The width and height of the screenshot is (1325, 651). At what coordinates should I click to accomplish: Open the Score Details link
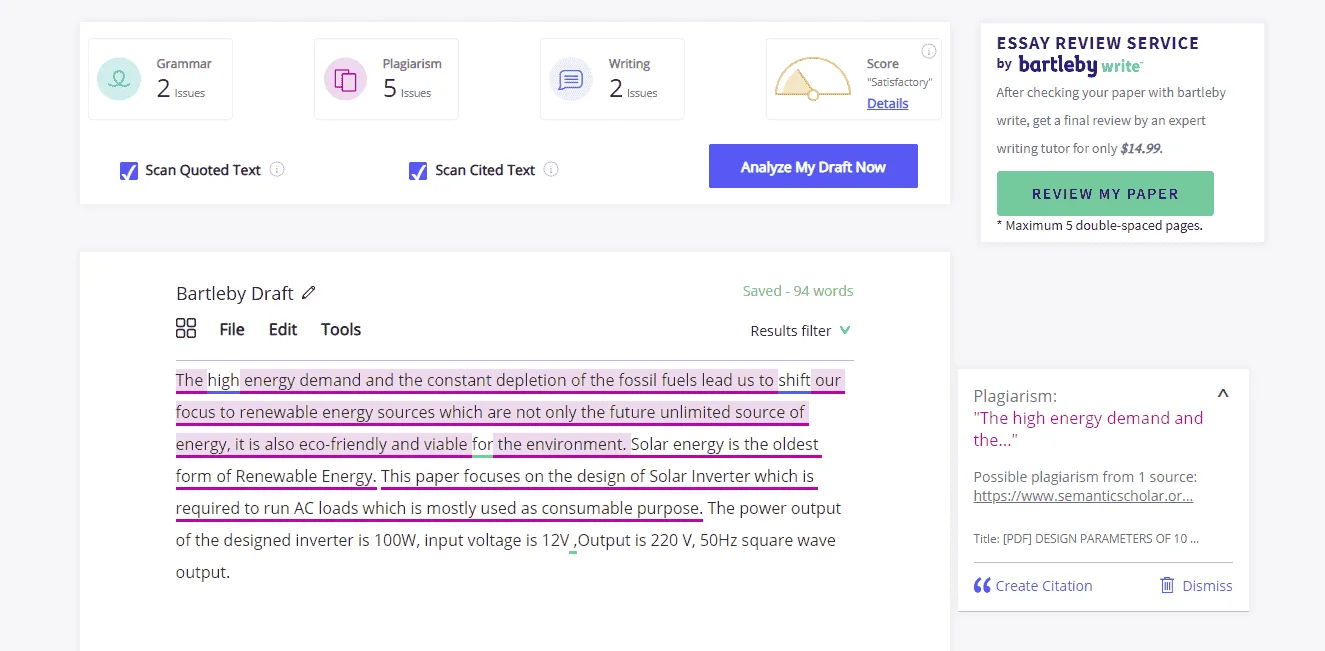click(888, 103)
